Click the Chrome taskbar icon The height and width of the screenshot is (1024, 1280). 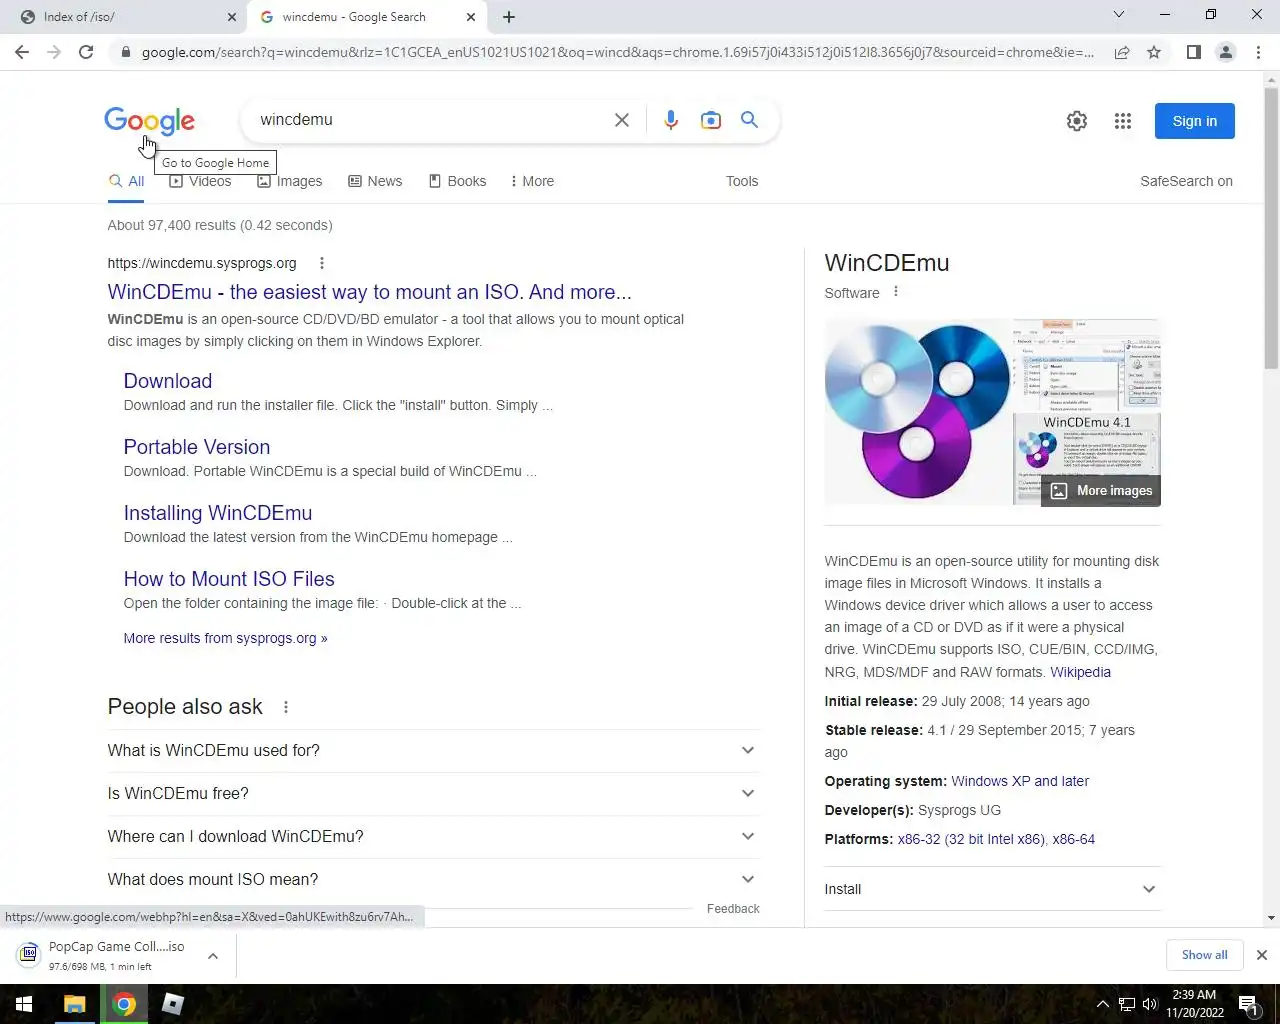(124, 1004)
